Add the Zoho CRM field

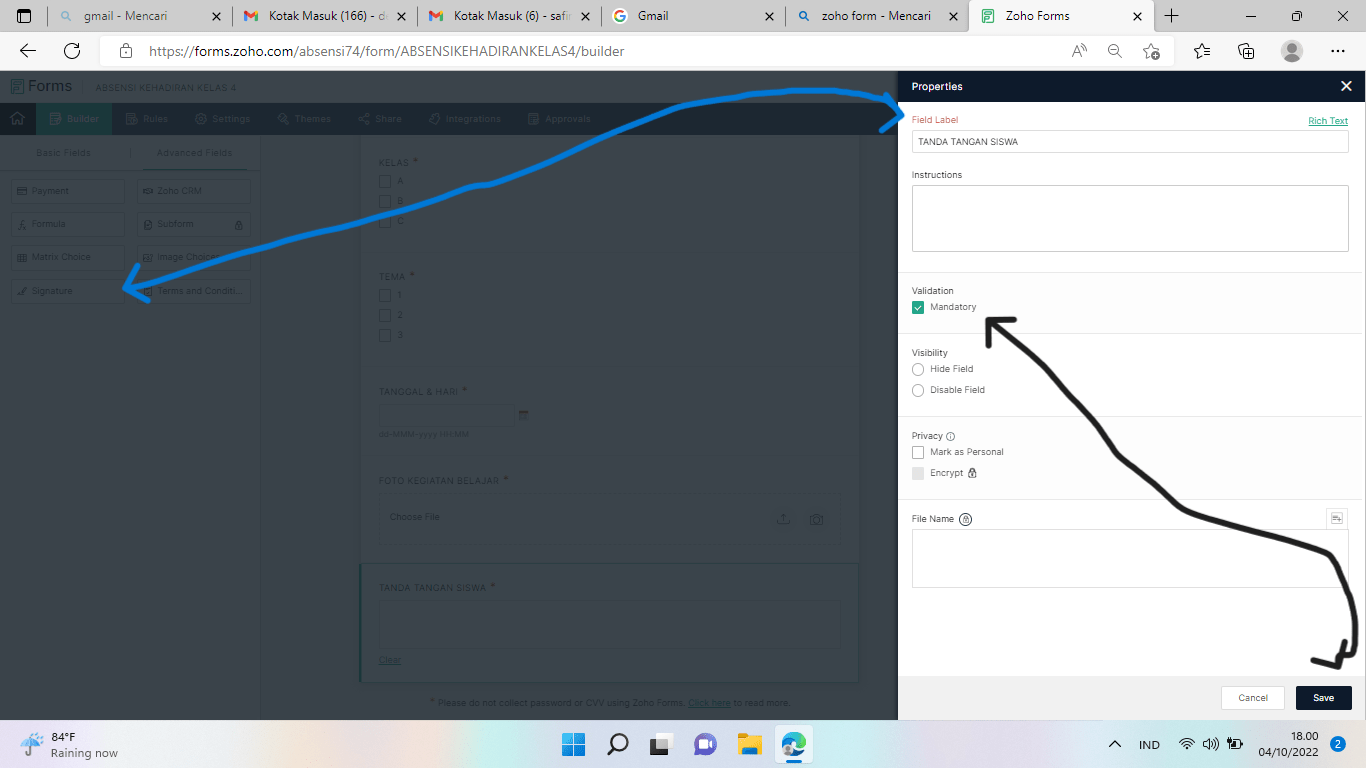pyautogui.click(x=193, y=191)
